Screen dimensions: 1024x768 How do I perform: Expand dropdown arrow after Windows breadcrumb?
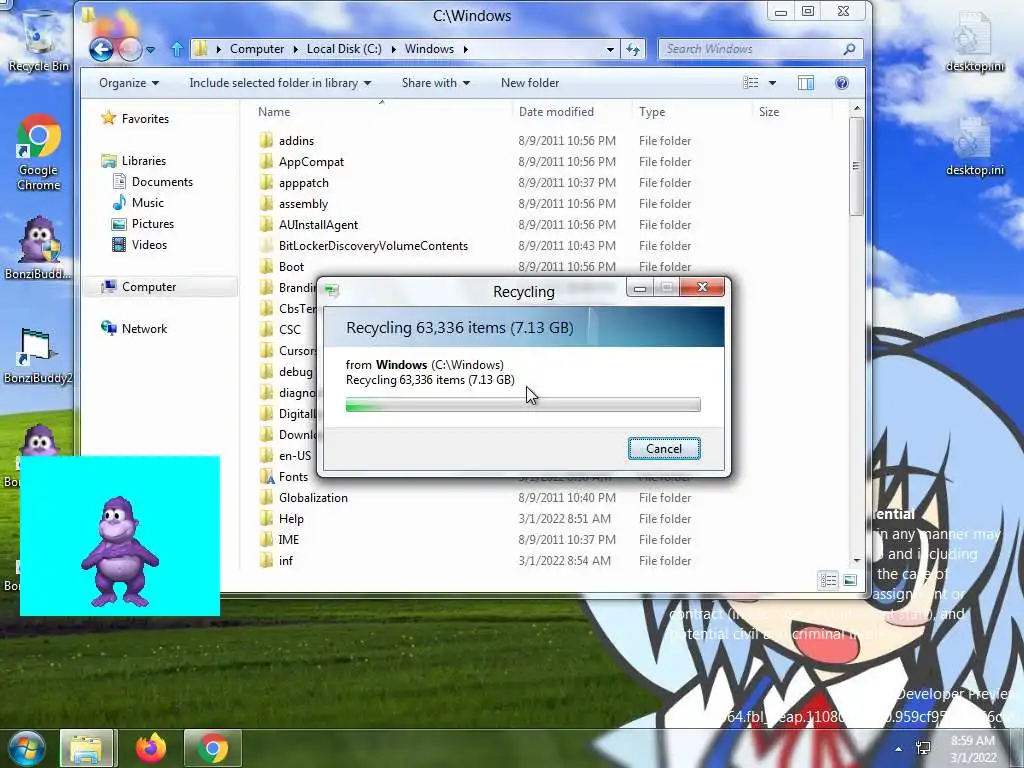pos(466,49)
